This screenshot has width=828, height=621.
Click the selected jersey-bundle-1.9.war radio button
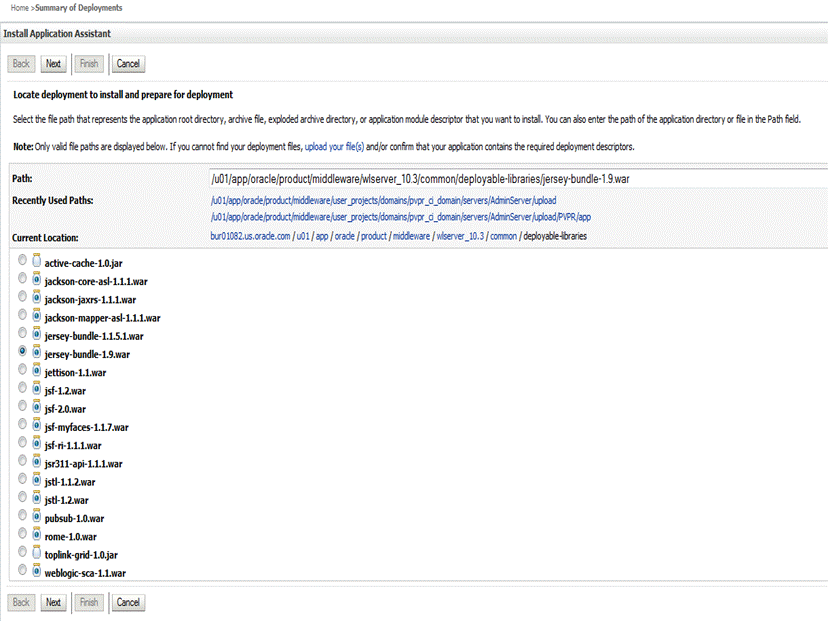point(22,351)
